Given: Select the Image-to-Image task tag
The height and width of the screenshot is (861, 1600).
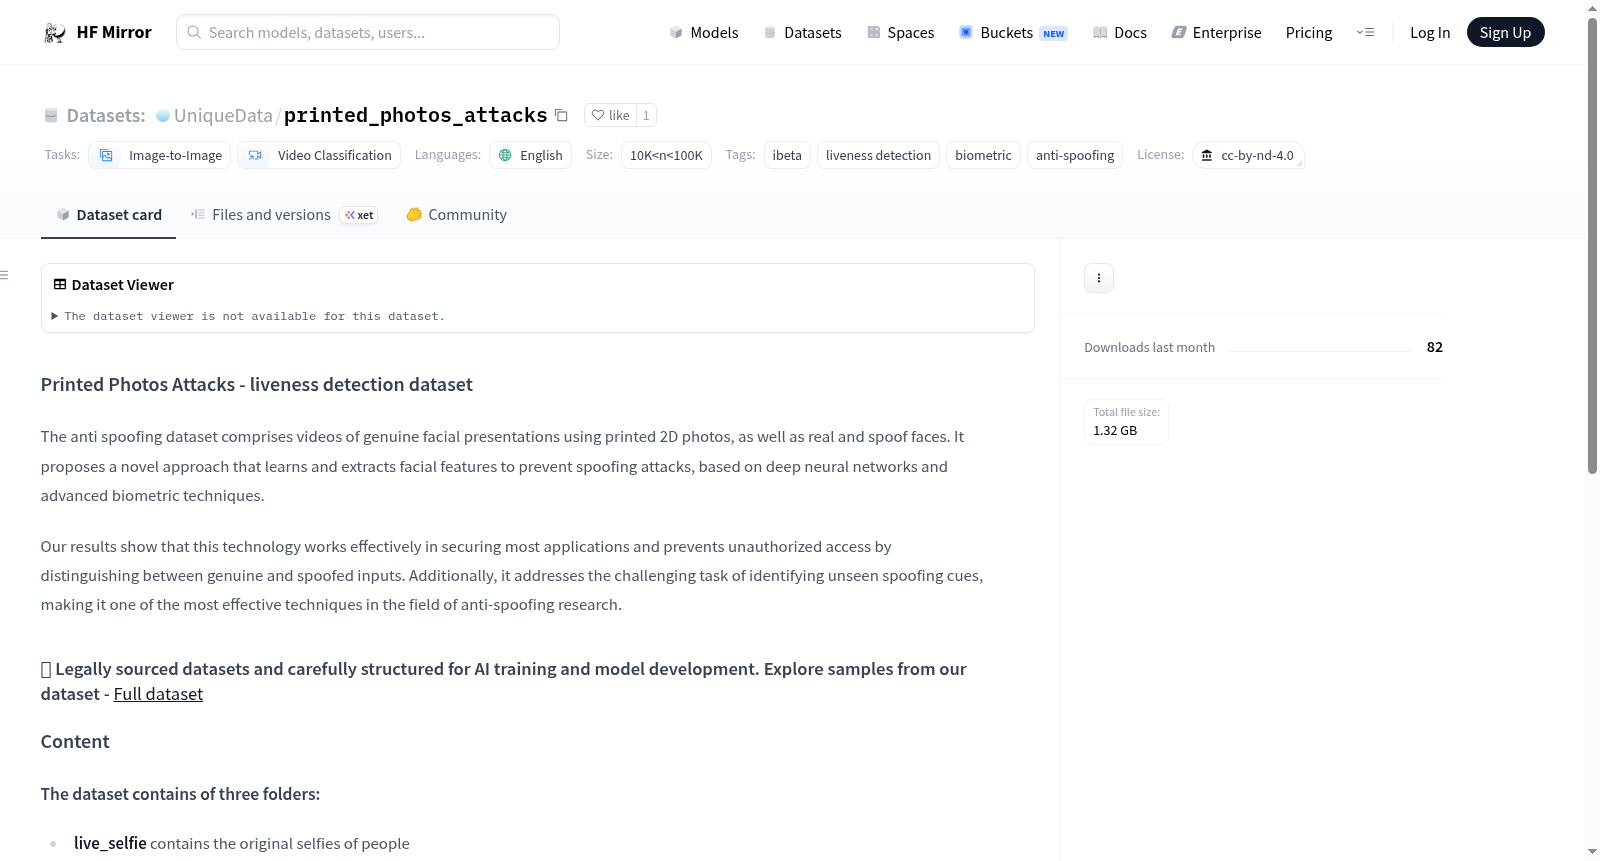Looking at the screenshot, I should pos(160,155).
